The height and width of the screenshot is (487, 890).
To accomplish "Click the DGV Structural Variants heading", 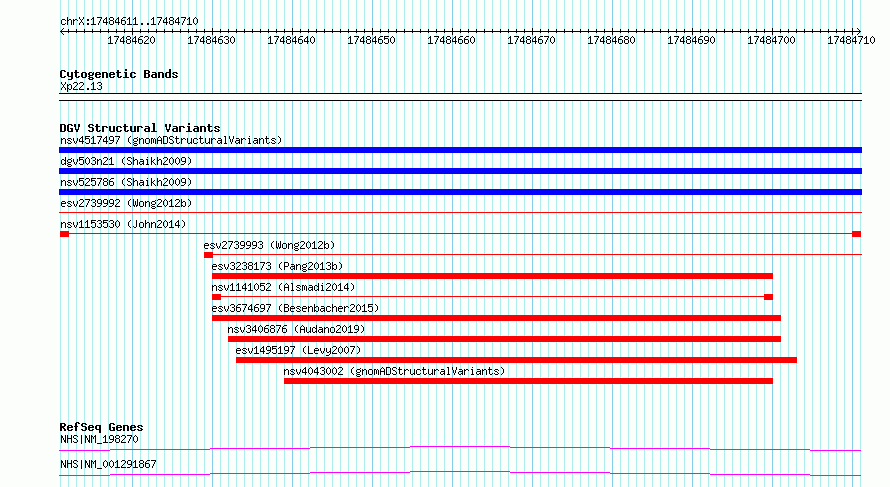I will (x=140, y=128).
